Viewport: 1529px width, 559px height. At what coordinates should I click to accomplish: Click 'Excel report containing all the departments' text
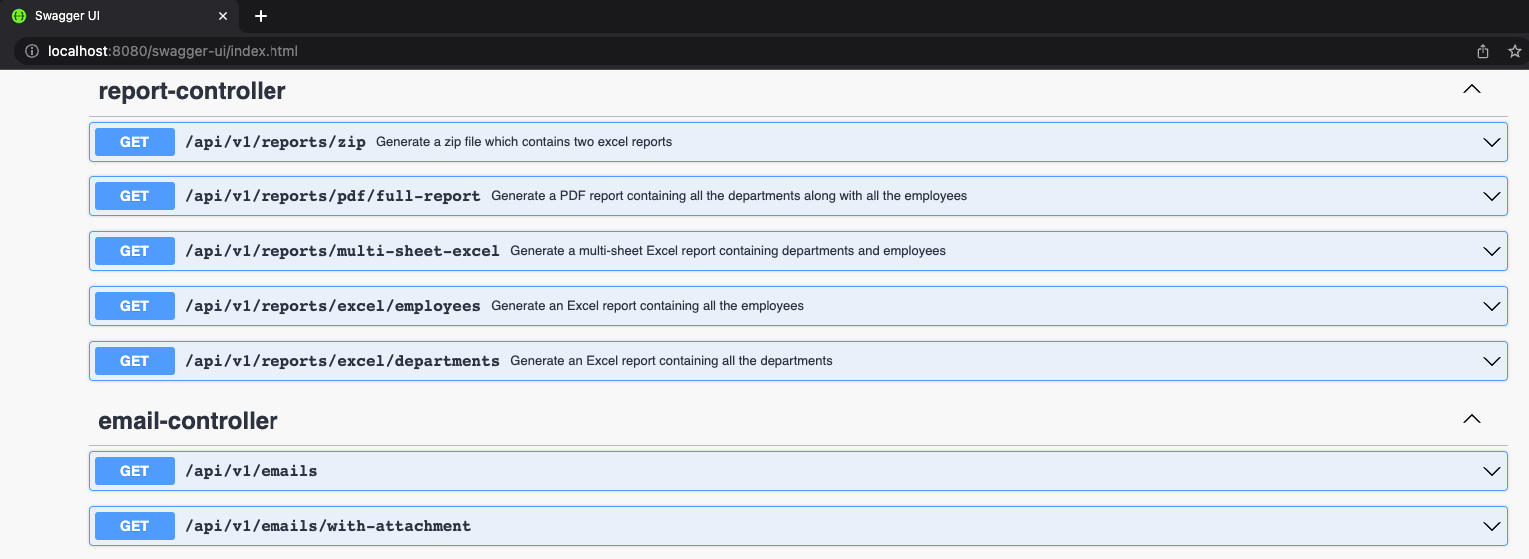coord(671,361)
